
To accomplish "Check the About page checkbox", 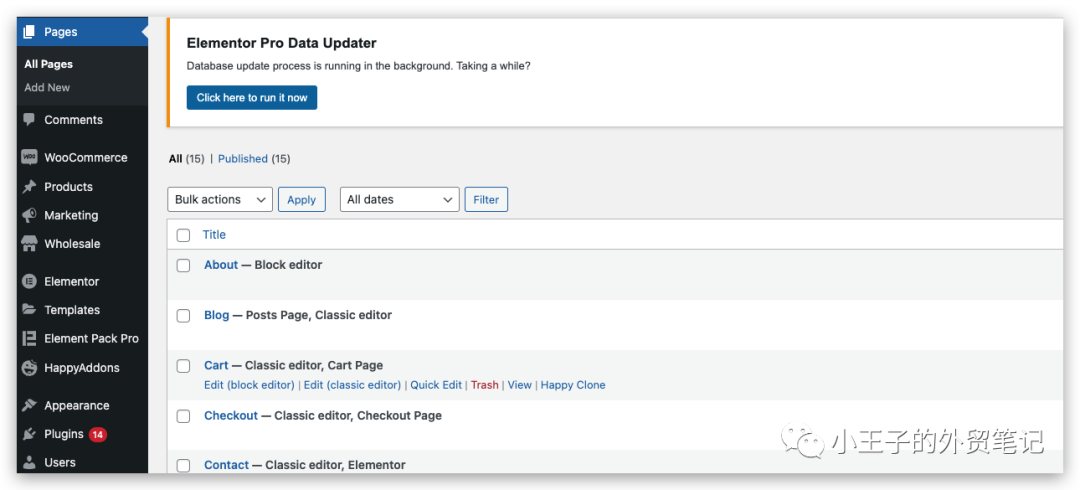I will pyautogui.click(x=183, y=265).
